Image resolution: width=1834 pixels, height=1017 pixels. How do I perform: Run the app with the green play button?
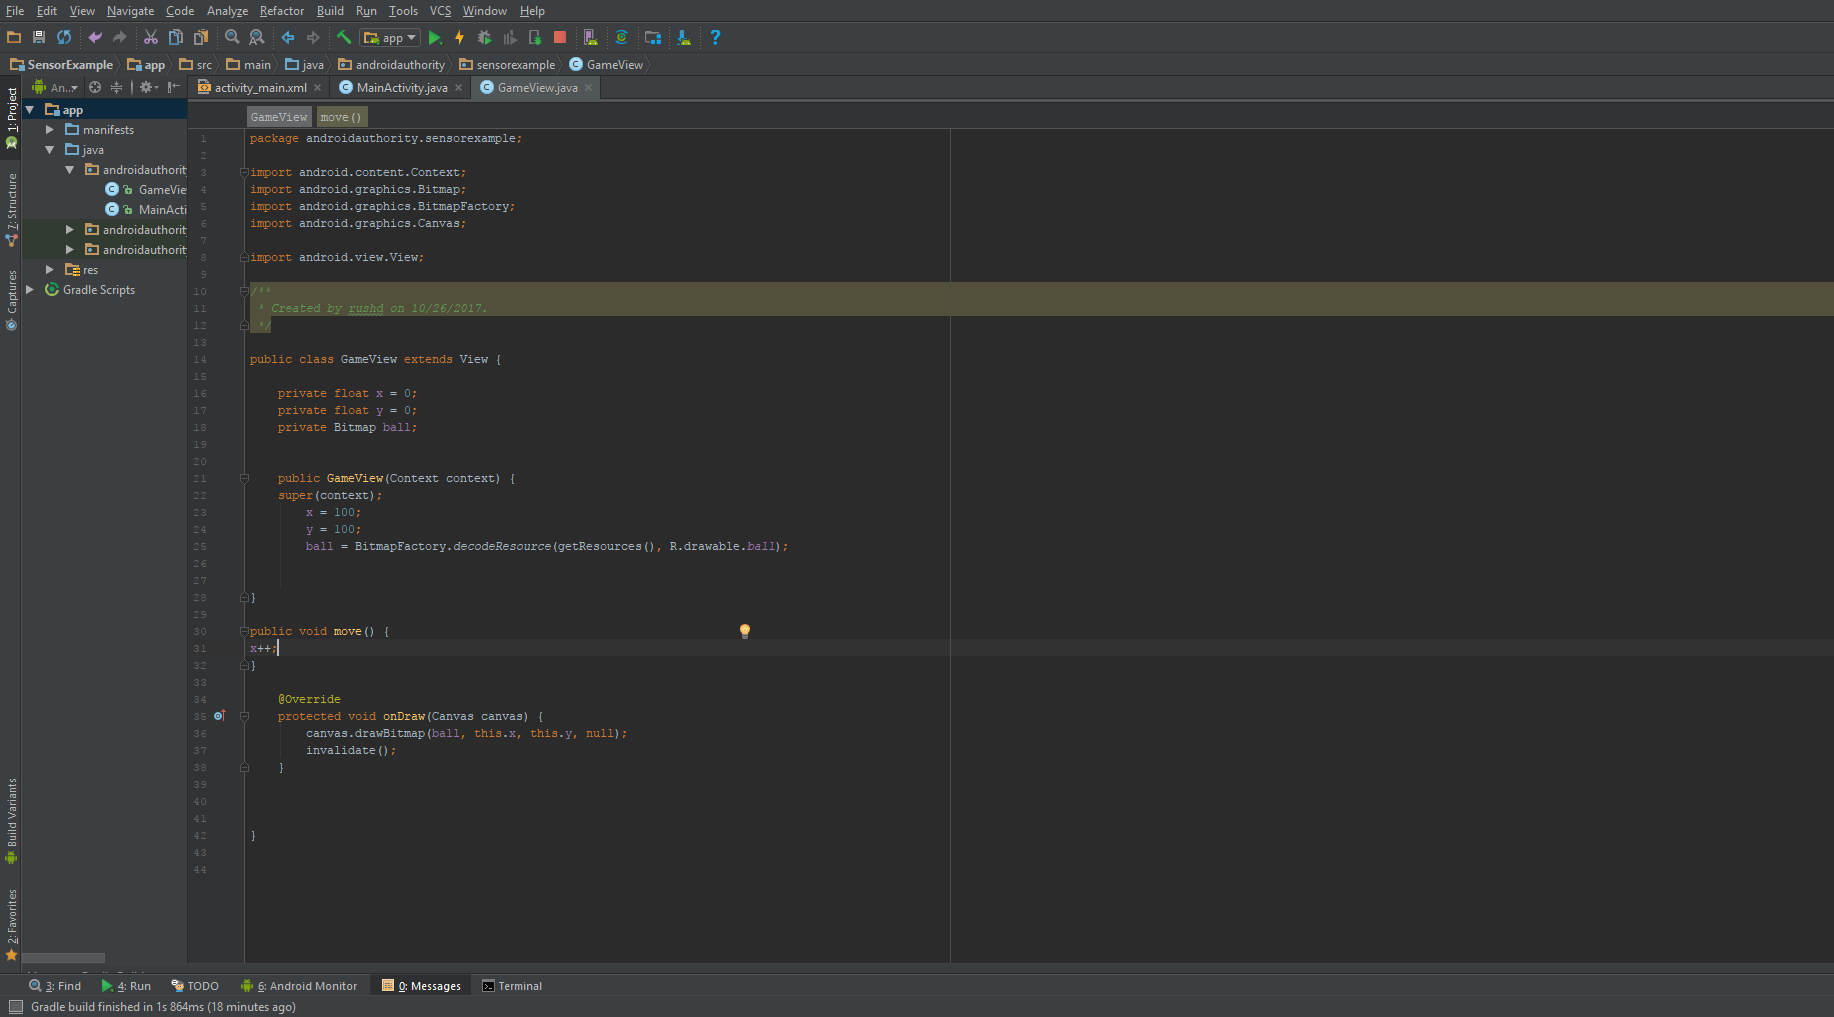click(x=435, y=38)
